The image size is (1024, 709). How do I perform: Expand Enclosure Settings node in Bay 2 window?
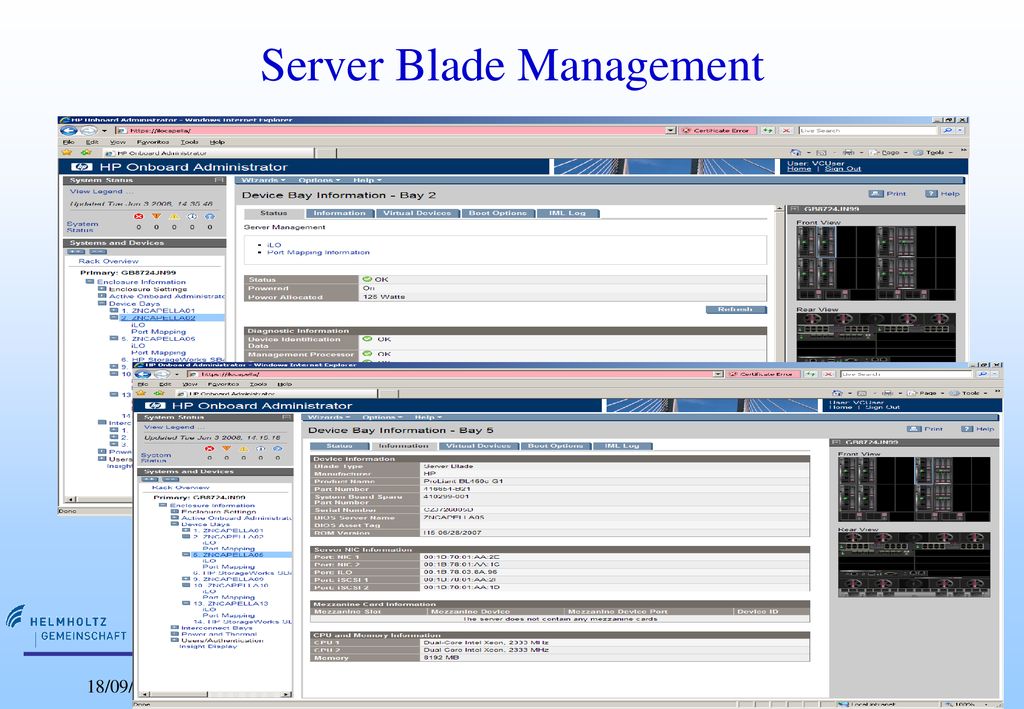coord(102,289)
